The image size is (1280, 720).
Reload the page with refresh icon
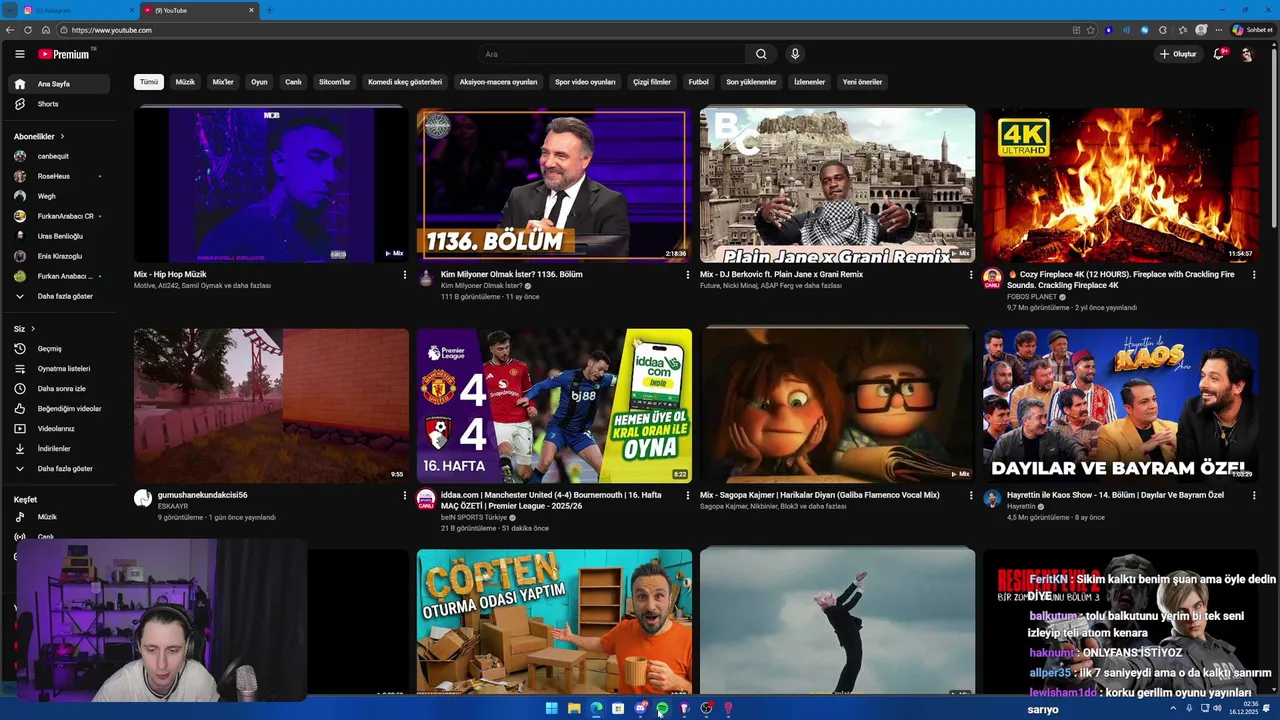28,30
